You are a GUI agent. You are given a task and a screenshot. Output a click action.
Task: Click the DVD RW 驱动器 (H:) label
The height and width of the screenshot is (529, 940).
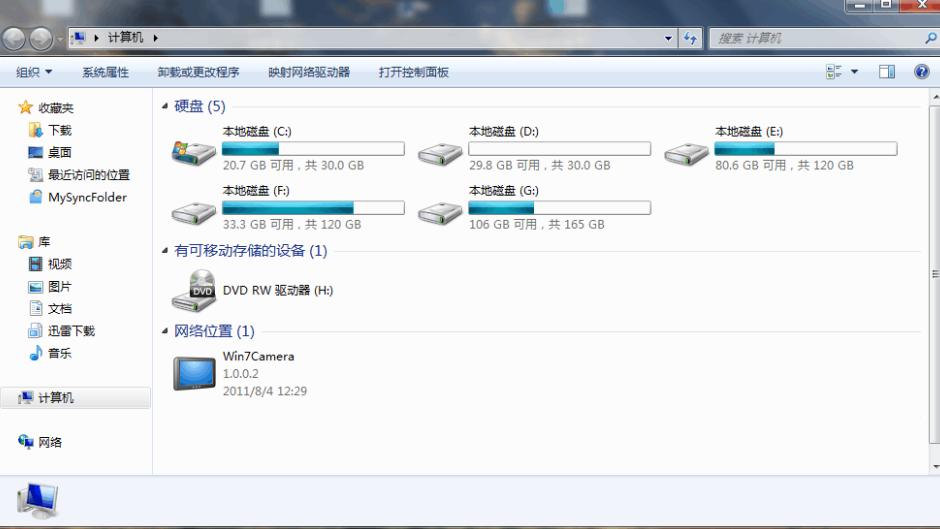pos(278,290)
